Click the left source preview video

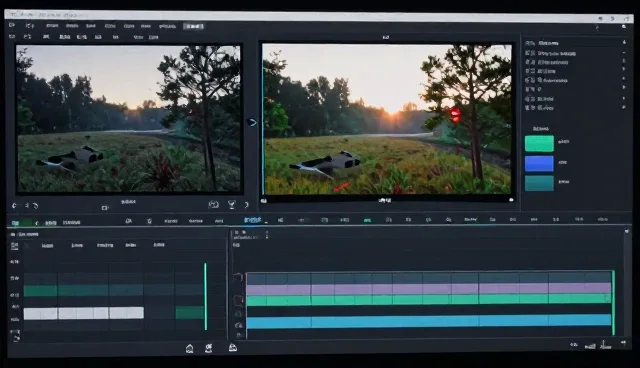(x=128, y=118)
